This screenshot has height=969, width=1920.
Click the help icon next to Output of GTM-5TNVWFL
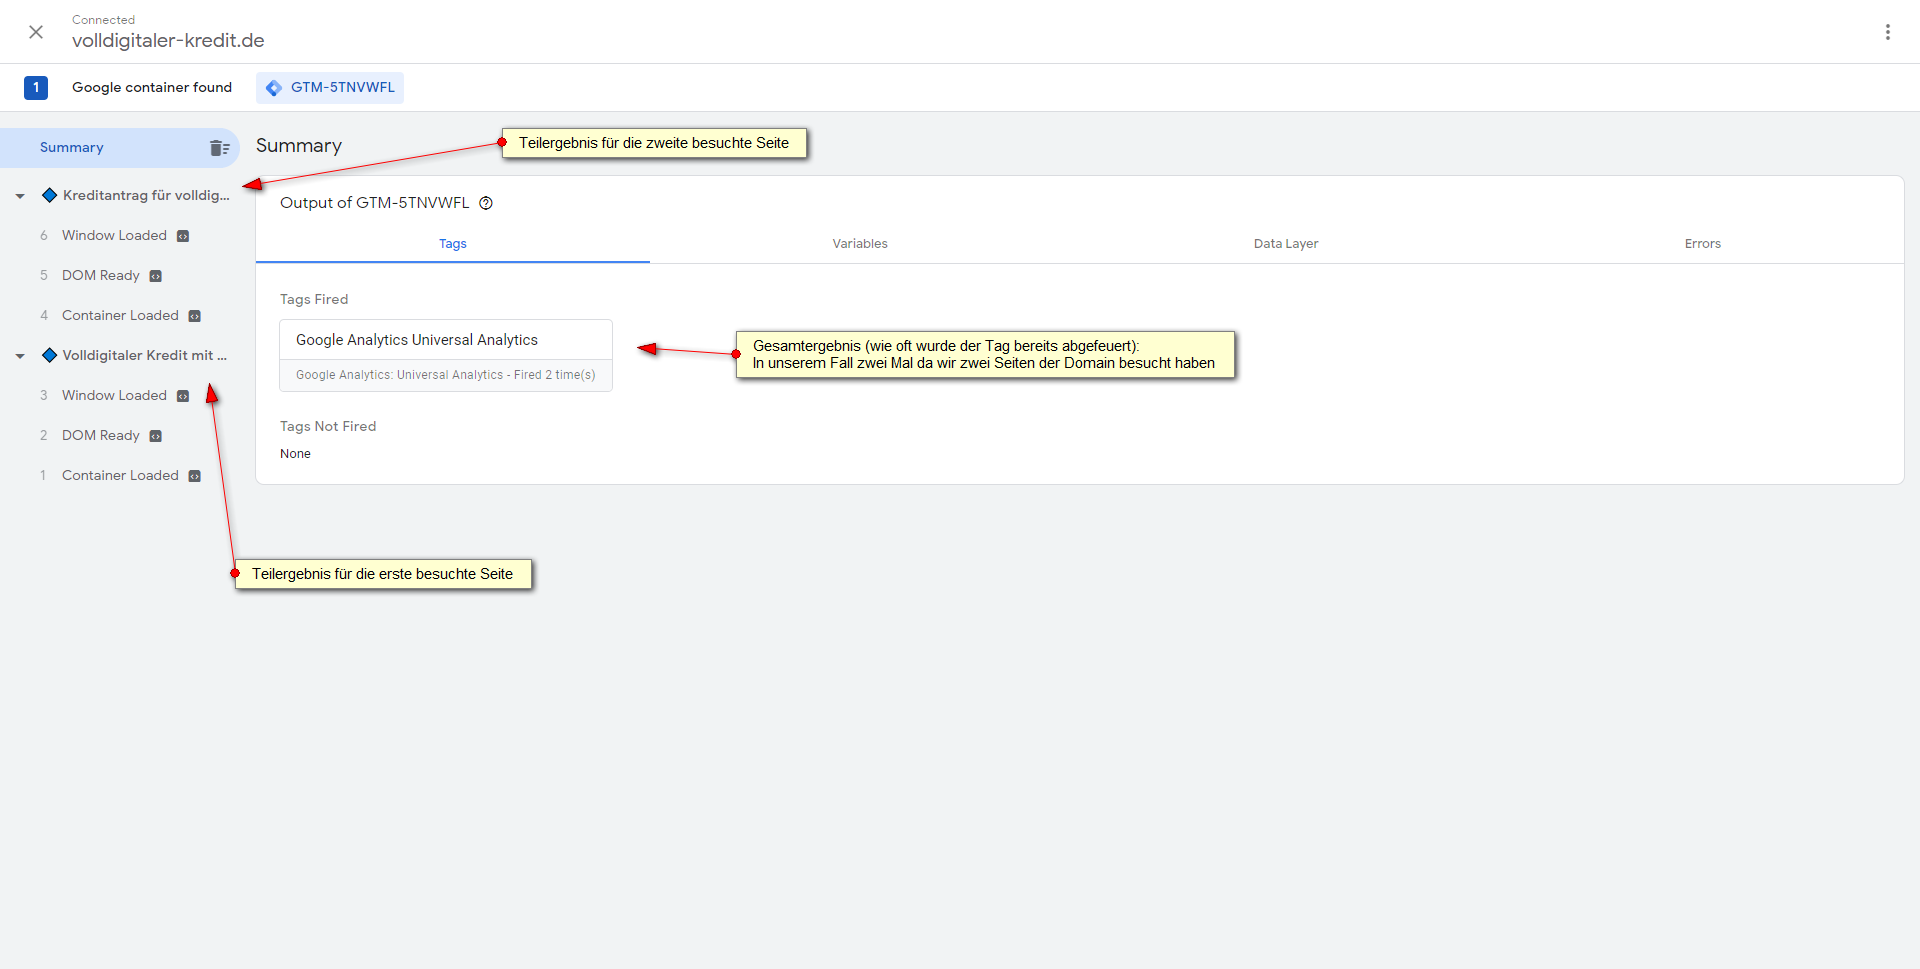click(486, 203)
